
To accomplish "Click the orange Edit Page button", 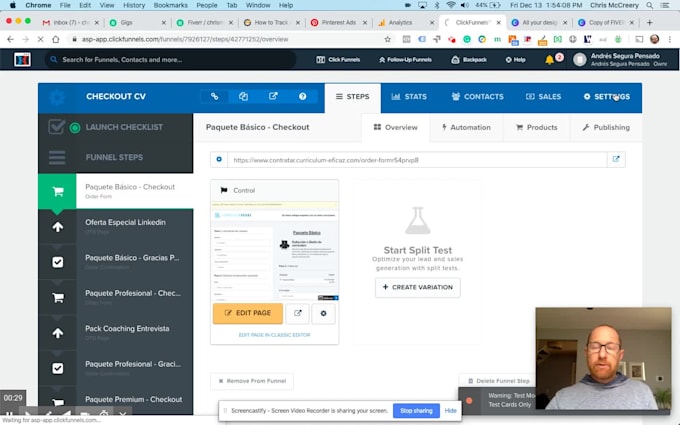I will [248, 313].
